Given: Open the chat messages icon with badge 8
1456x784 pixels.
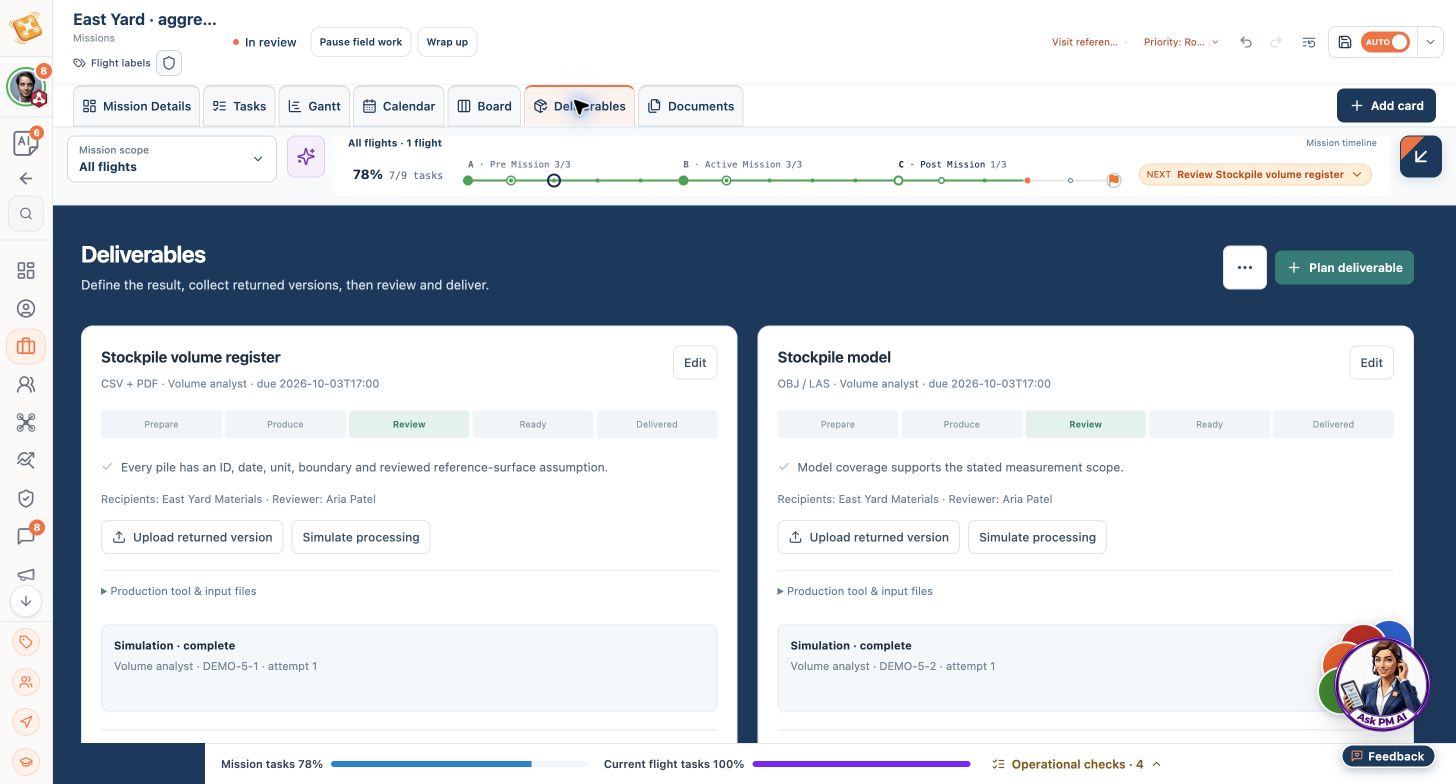Looking at the screenshot, I should (x=26, y=536).
